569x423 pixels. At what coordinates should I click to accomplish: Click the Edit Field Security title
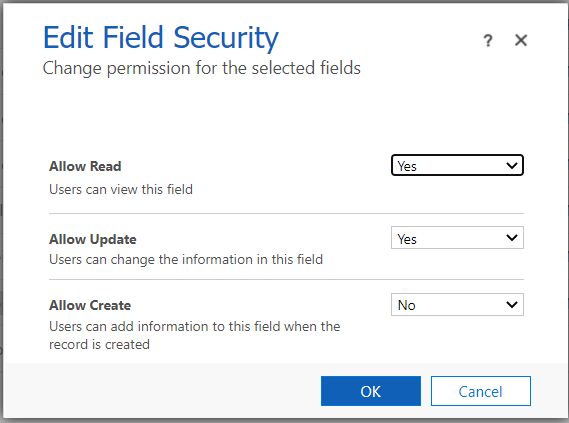[x=161, y=38]
